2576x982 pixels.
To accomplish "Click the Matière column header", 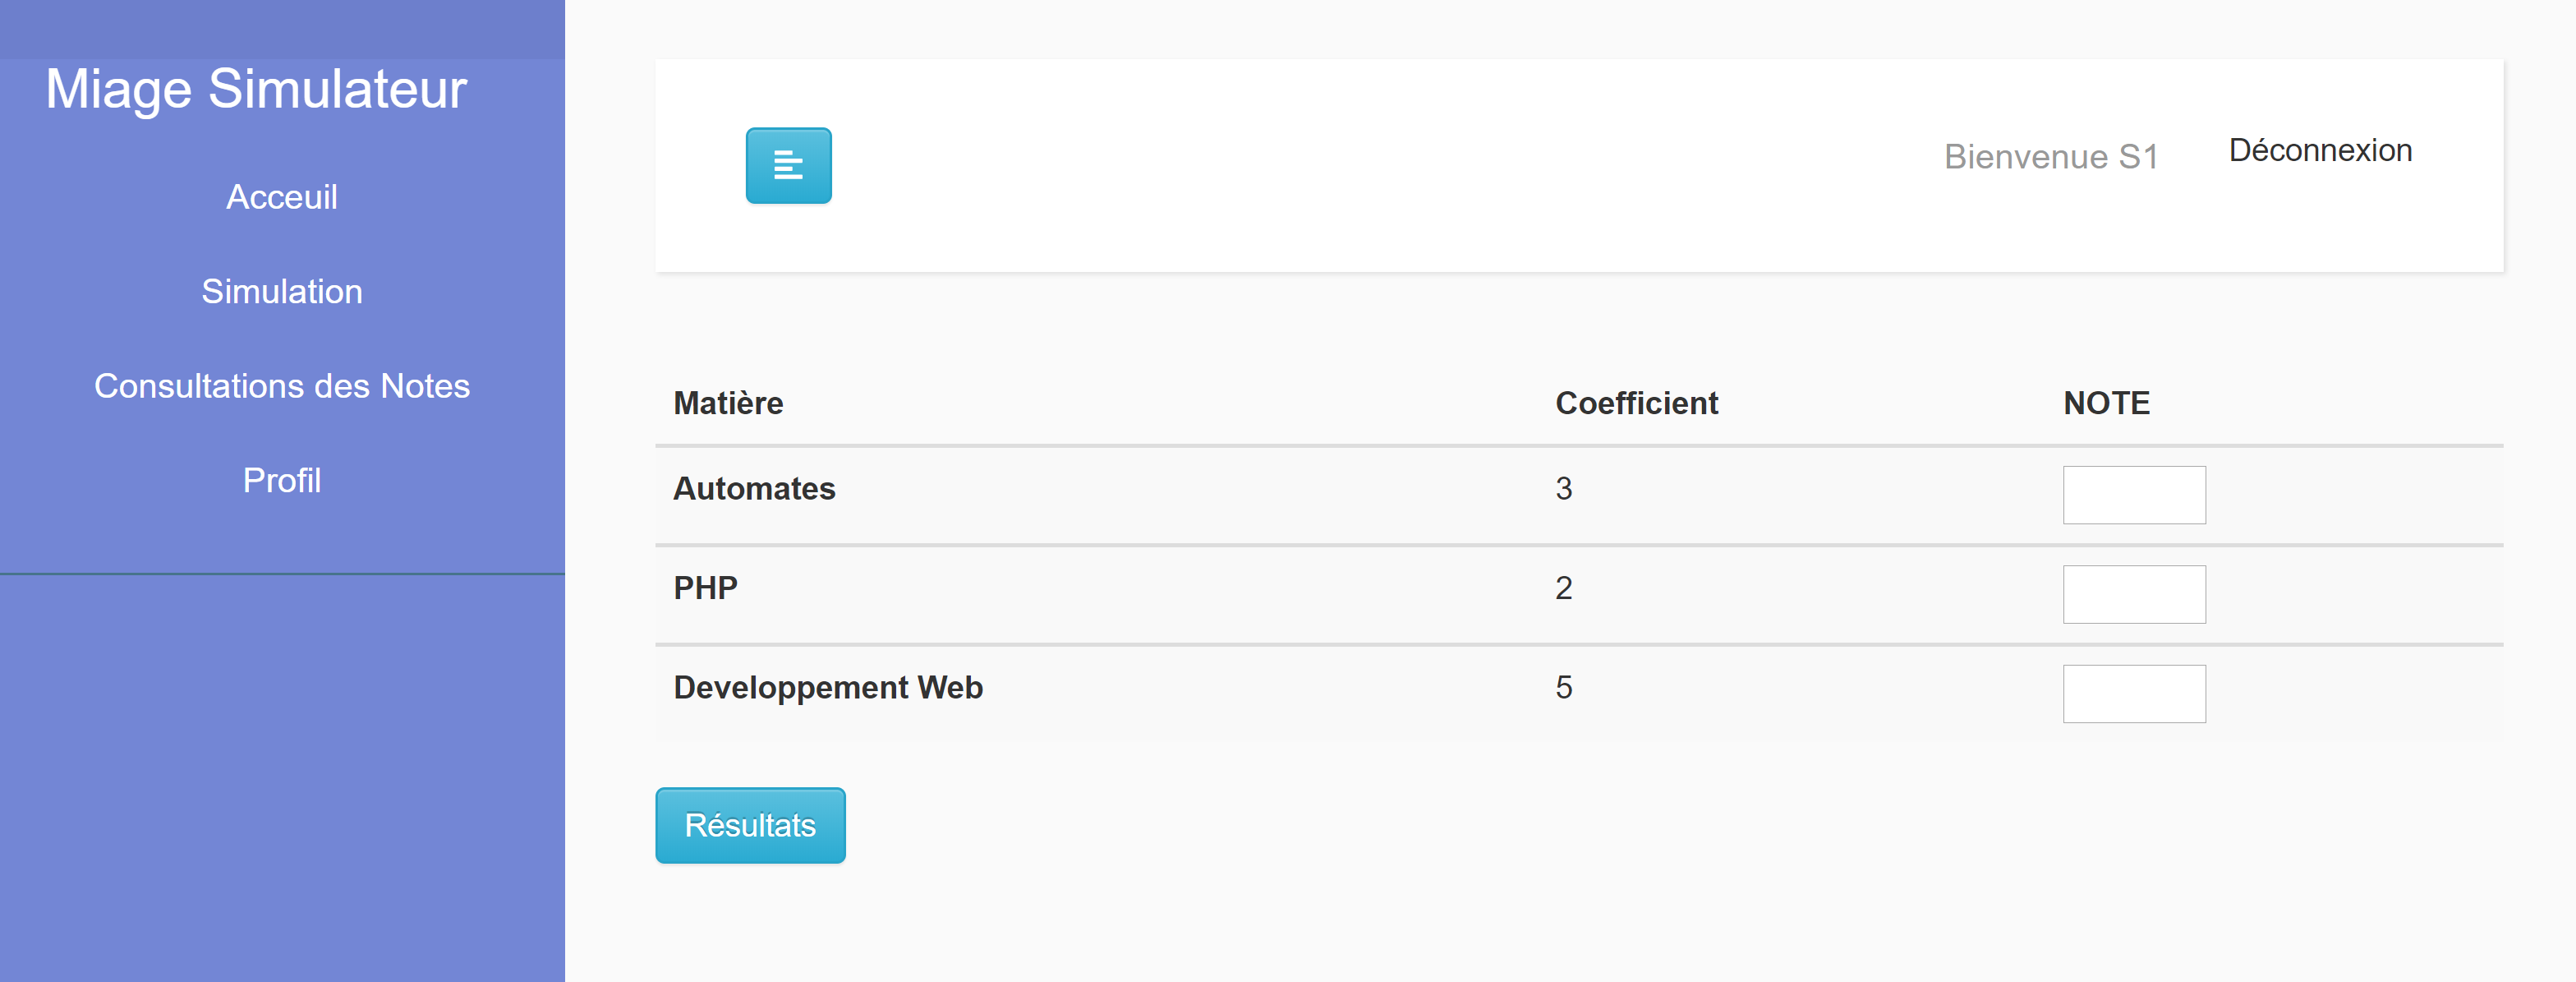I will [x=728, y=403].
